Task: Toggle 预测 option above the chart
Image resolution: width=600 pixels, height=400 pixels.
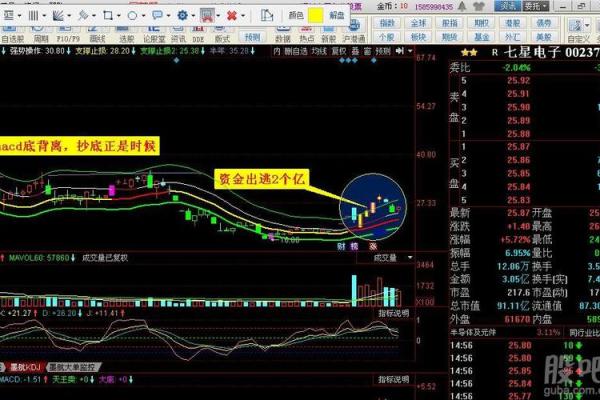Action: 383,51
